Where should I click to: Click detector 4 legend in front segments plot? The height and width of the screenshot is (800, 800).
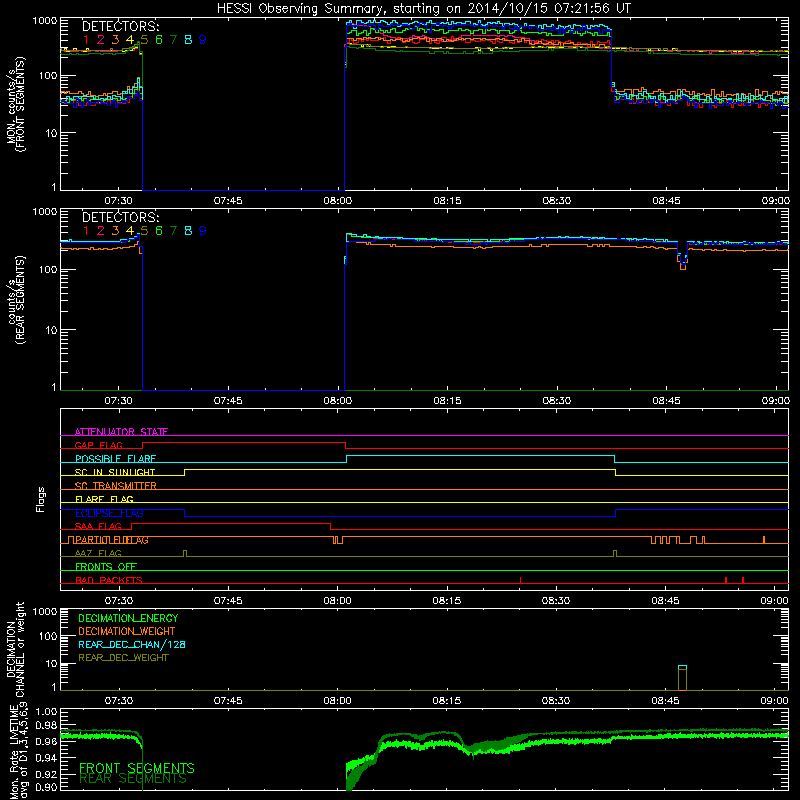130,40
